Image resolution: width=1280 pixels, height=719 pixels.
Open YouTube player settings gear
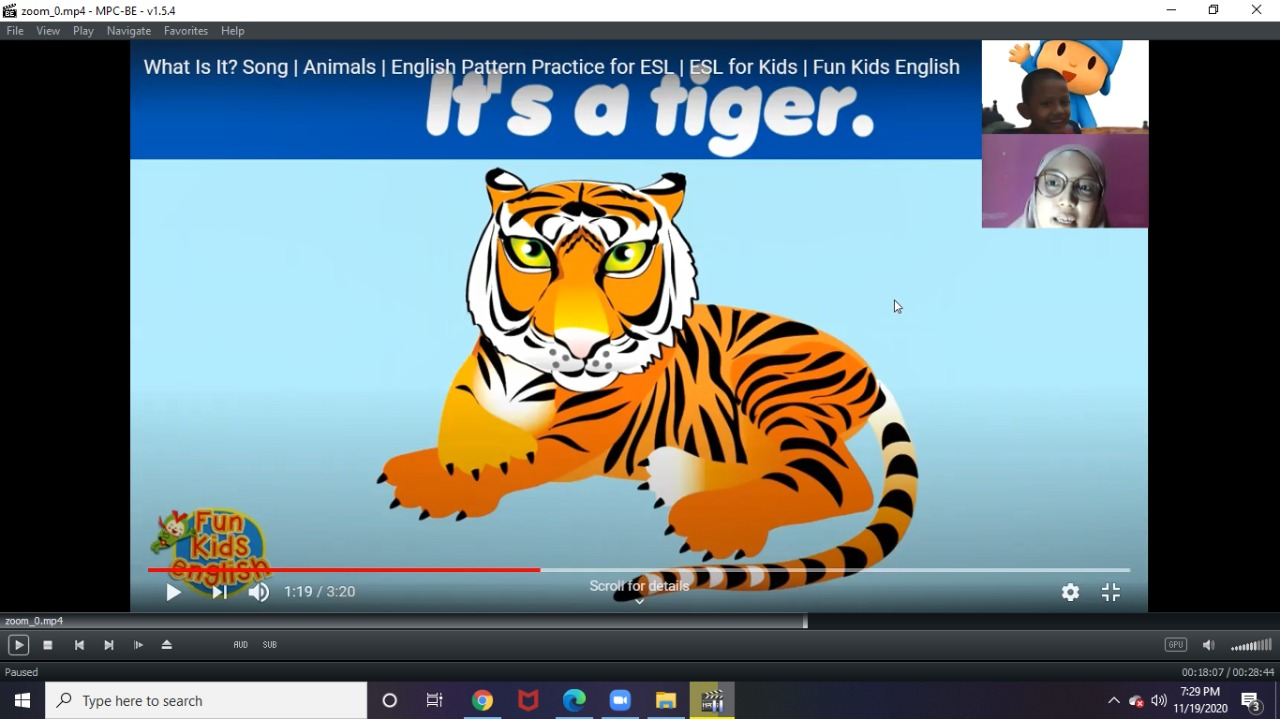[x=1070, y=592]
